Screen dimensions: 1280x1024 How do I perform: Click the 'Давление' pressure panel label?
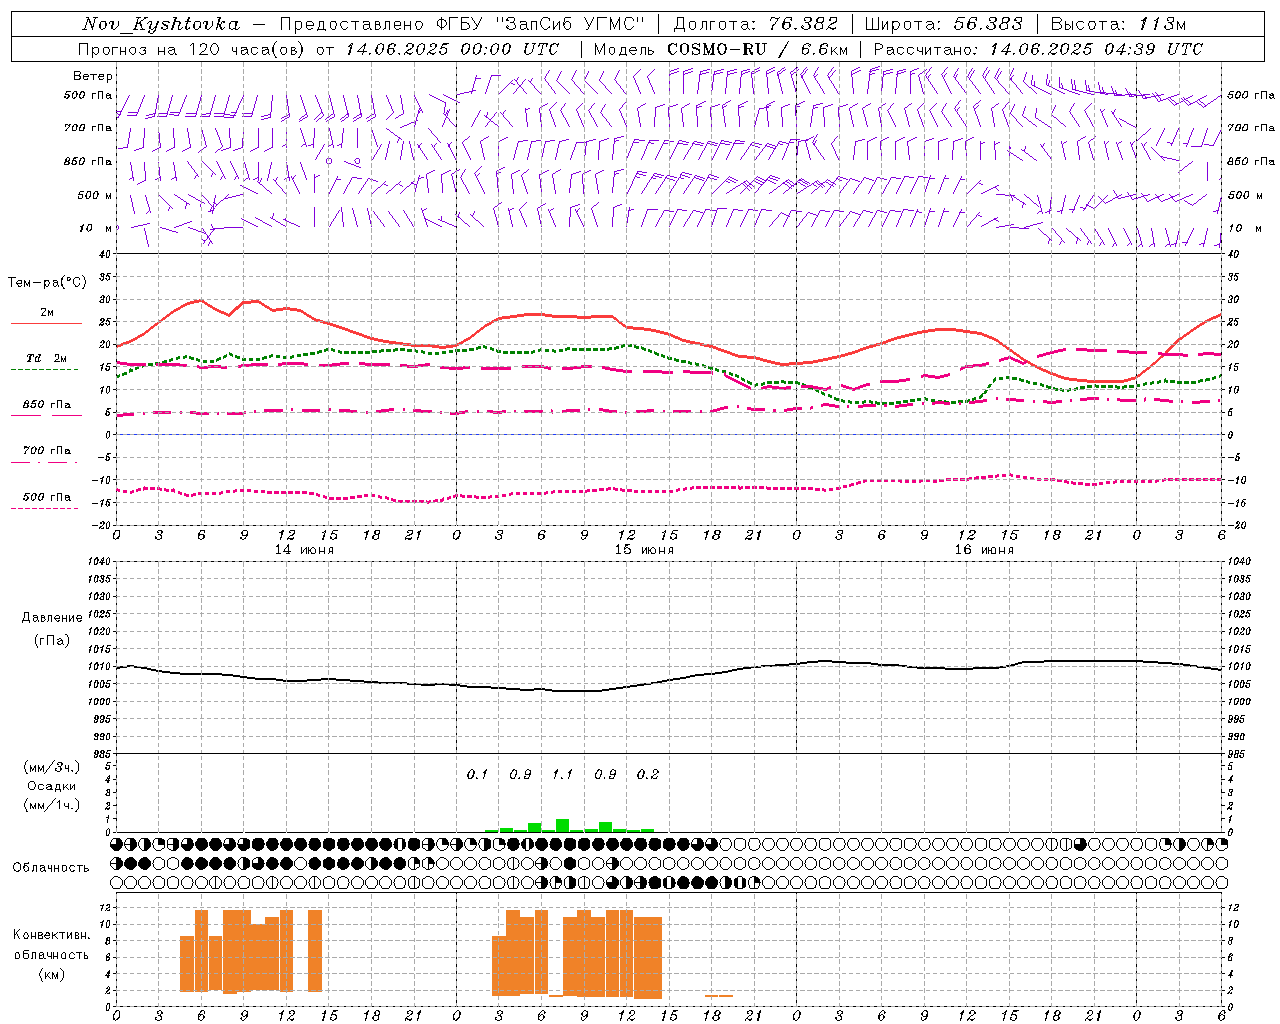52,618
